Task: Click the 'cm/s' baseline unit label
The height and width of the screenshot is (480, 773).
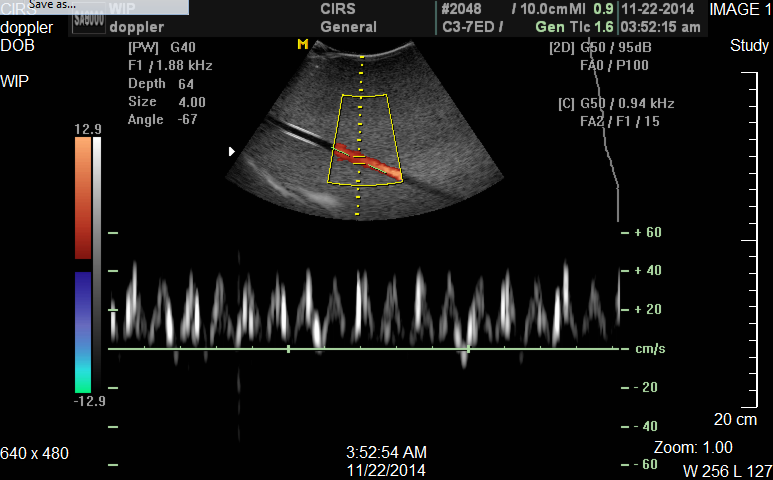Action: tap(650, 348)
